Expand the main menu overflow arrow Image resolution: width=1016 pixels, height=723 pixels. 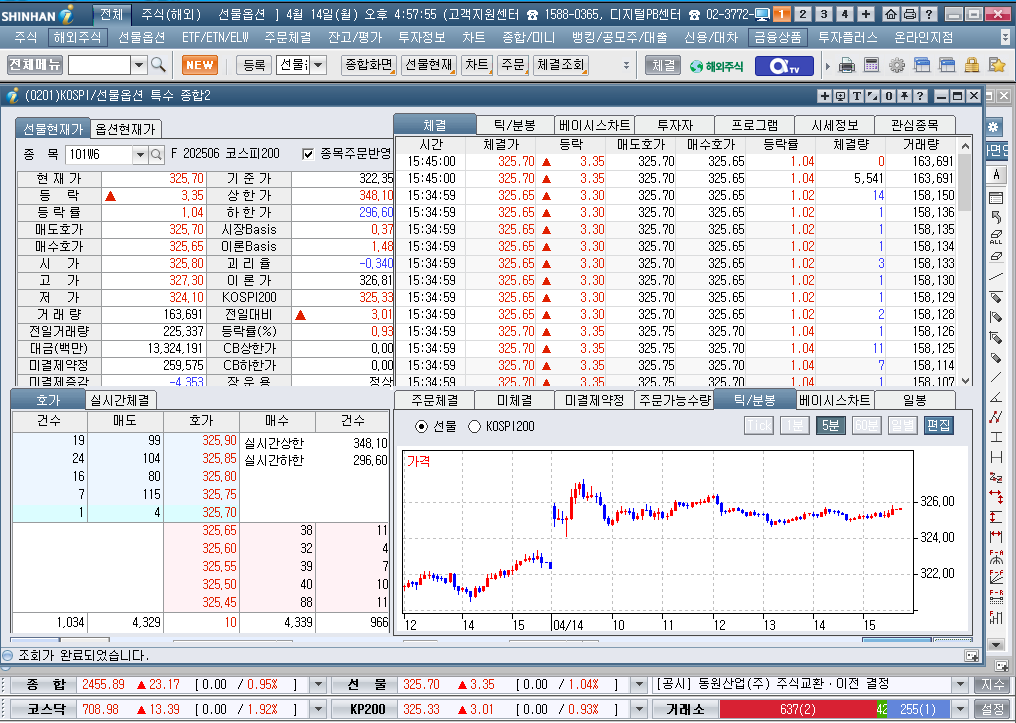1006,38
